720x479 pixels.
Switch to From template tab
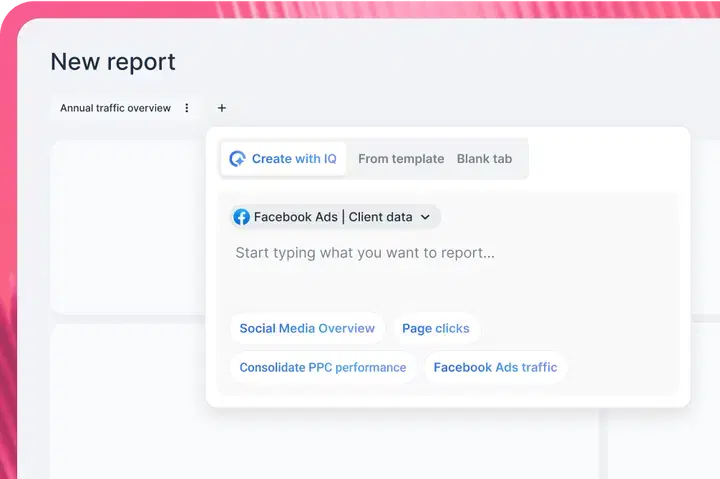tap(401, 159)
